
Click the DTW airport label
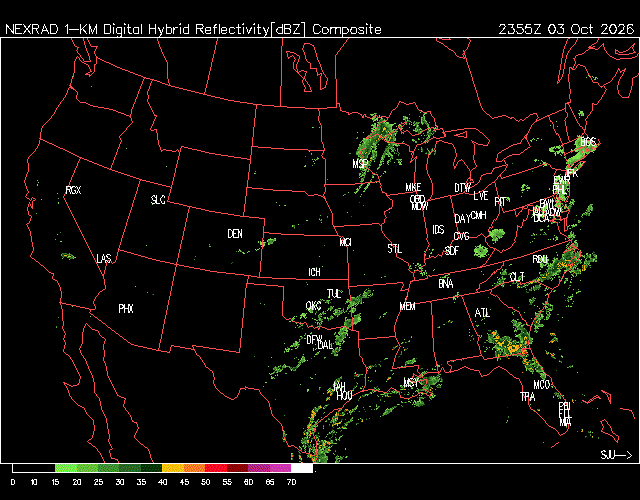pyautogui.click(x=462, y=188)
